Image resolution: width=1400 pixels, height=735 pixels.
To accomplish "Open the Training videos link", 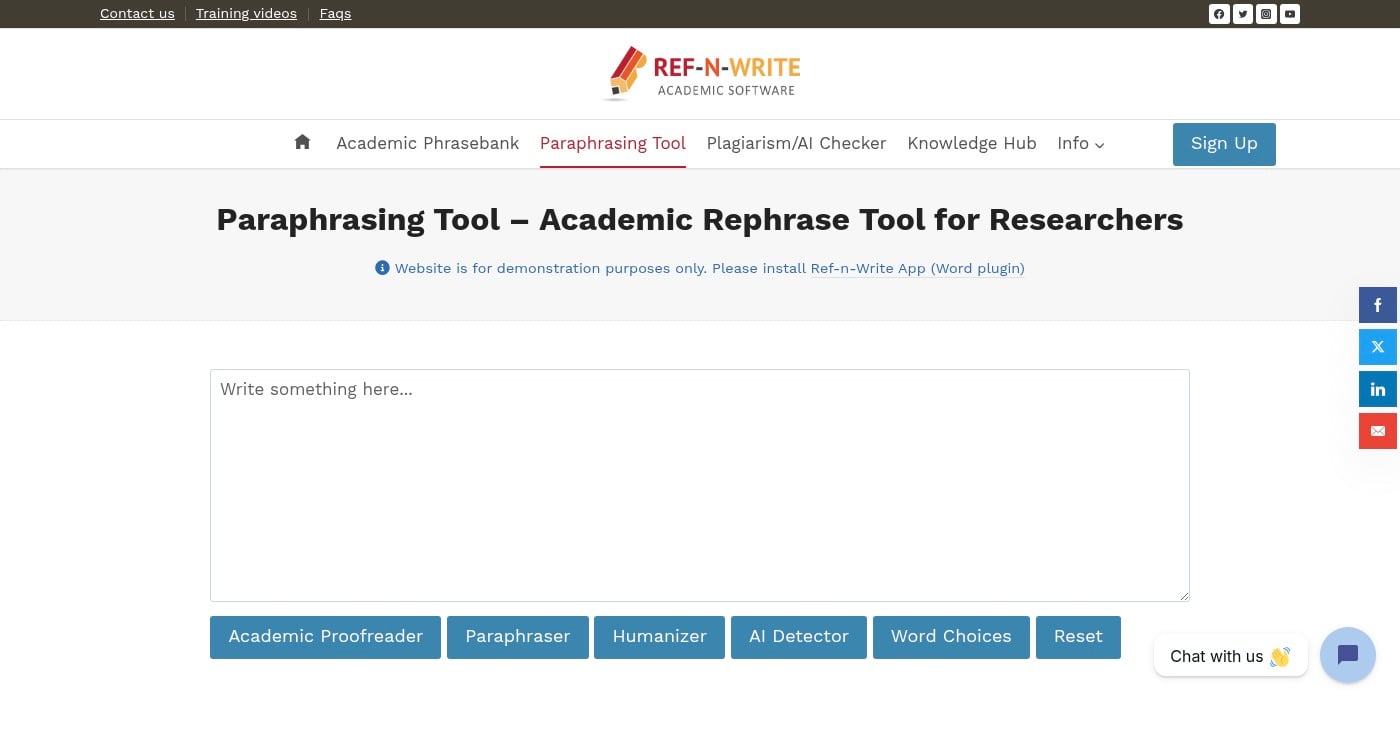I will coord(246,13).
